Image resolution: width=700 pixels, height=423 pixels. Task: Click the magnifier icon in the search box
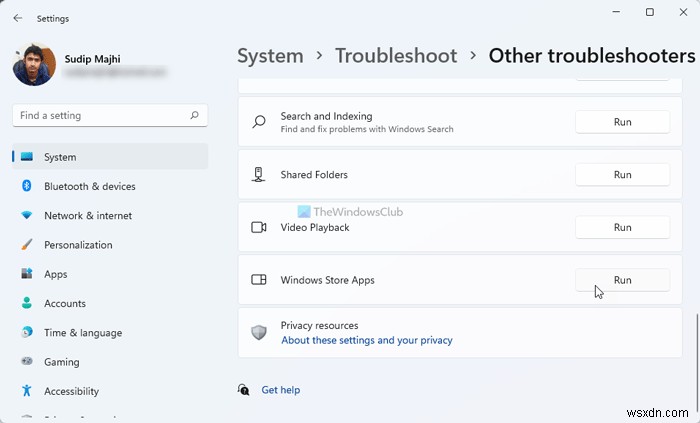(194, 116)
